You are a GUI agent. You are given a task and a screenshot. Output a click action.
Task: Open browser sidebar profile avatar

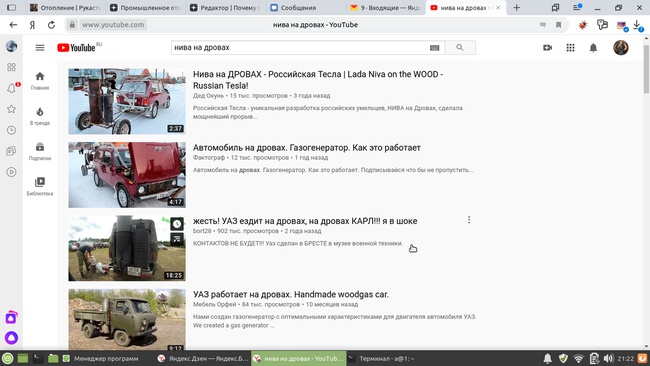[12, 46]
